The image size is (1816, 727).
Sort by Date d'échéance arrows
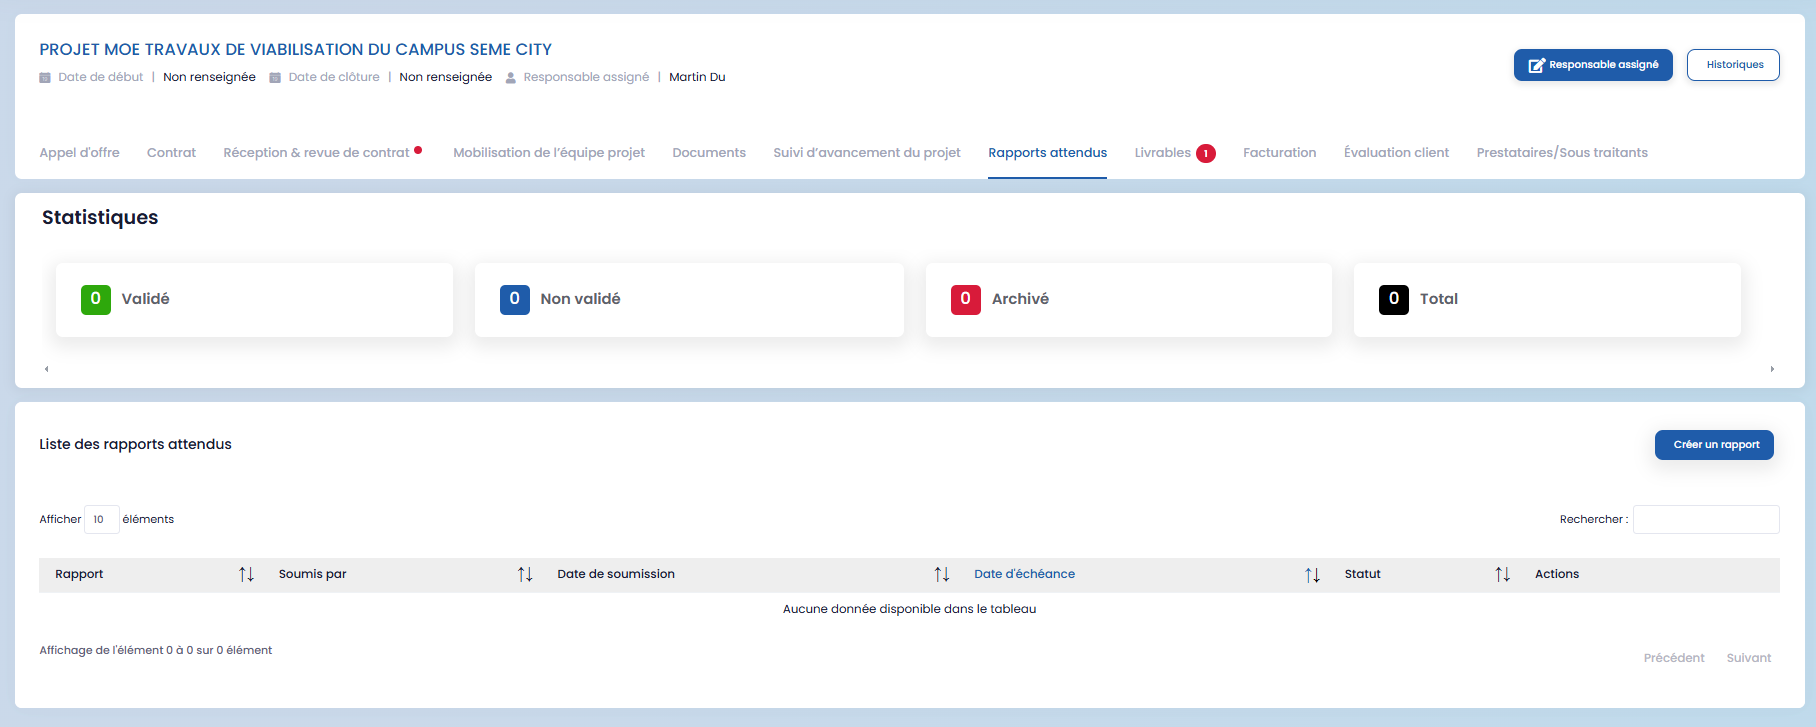(1312, 575)
